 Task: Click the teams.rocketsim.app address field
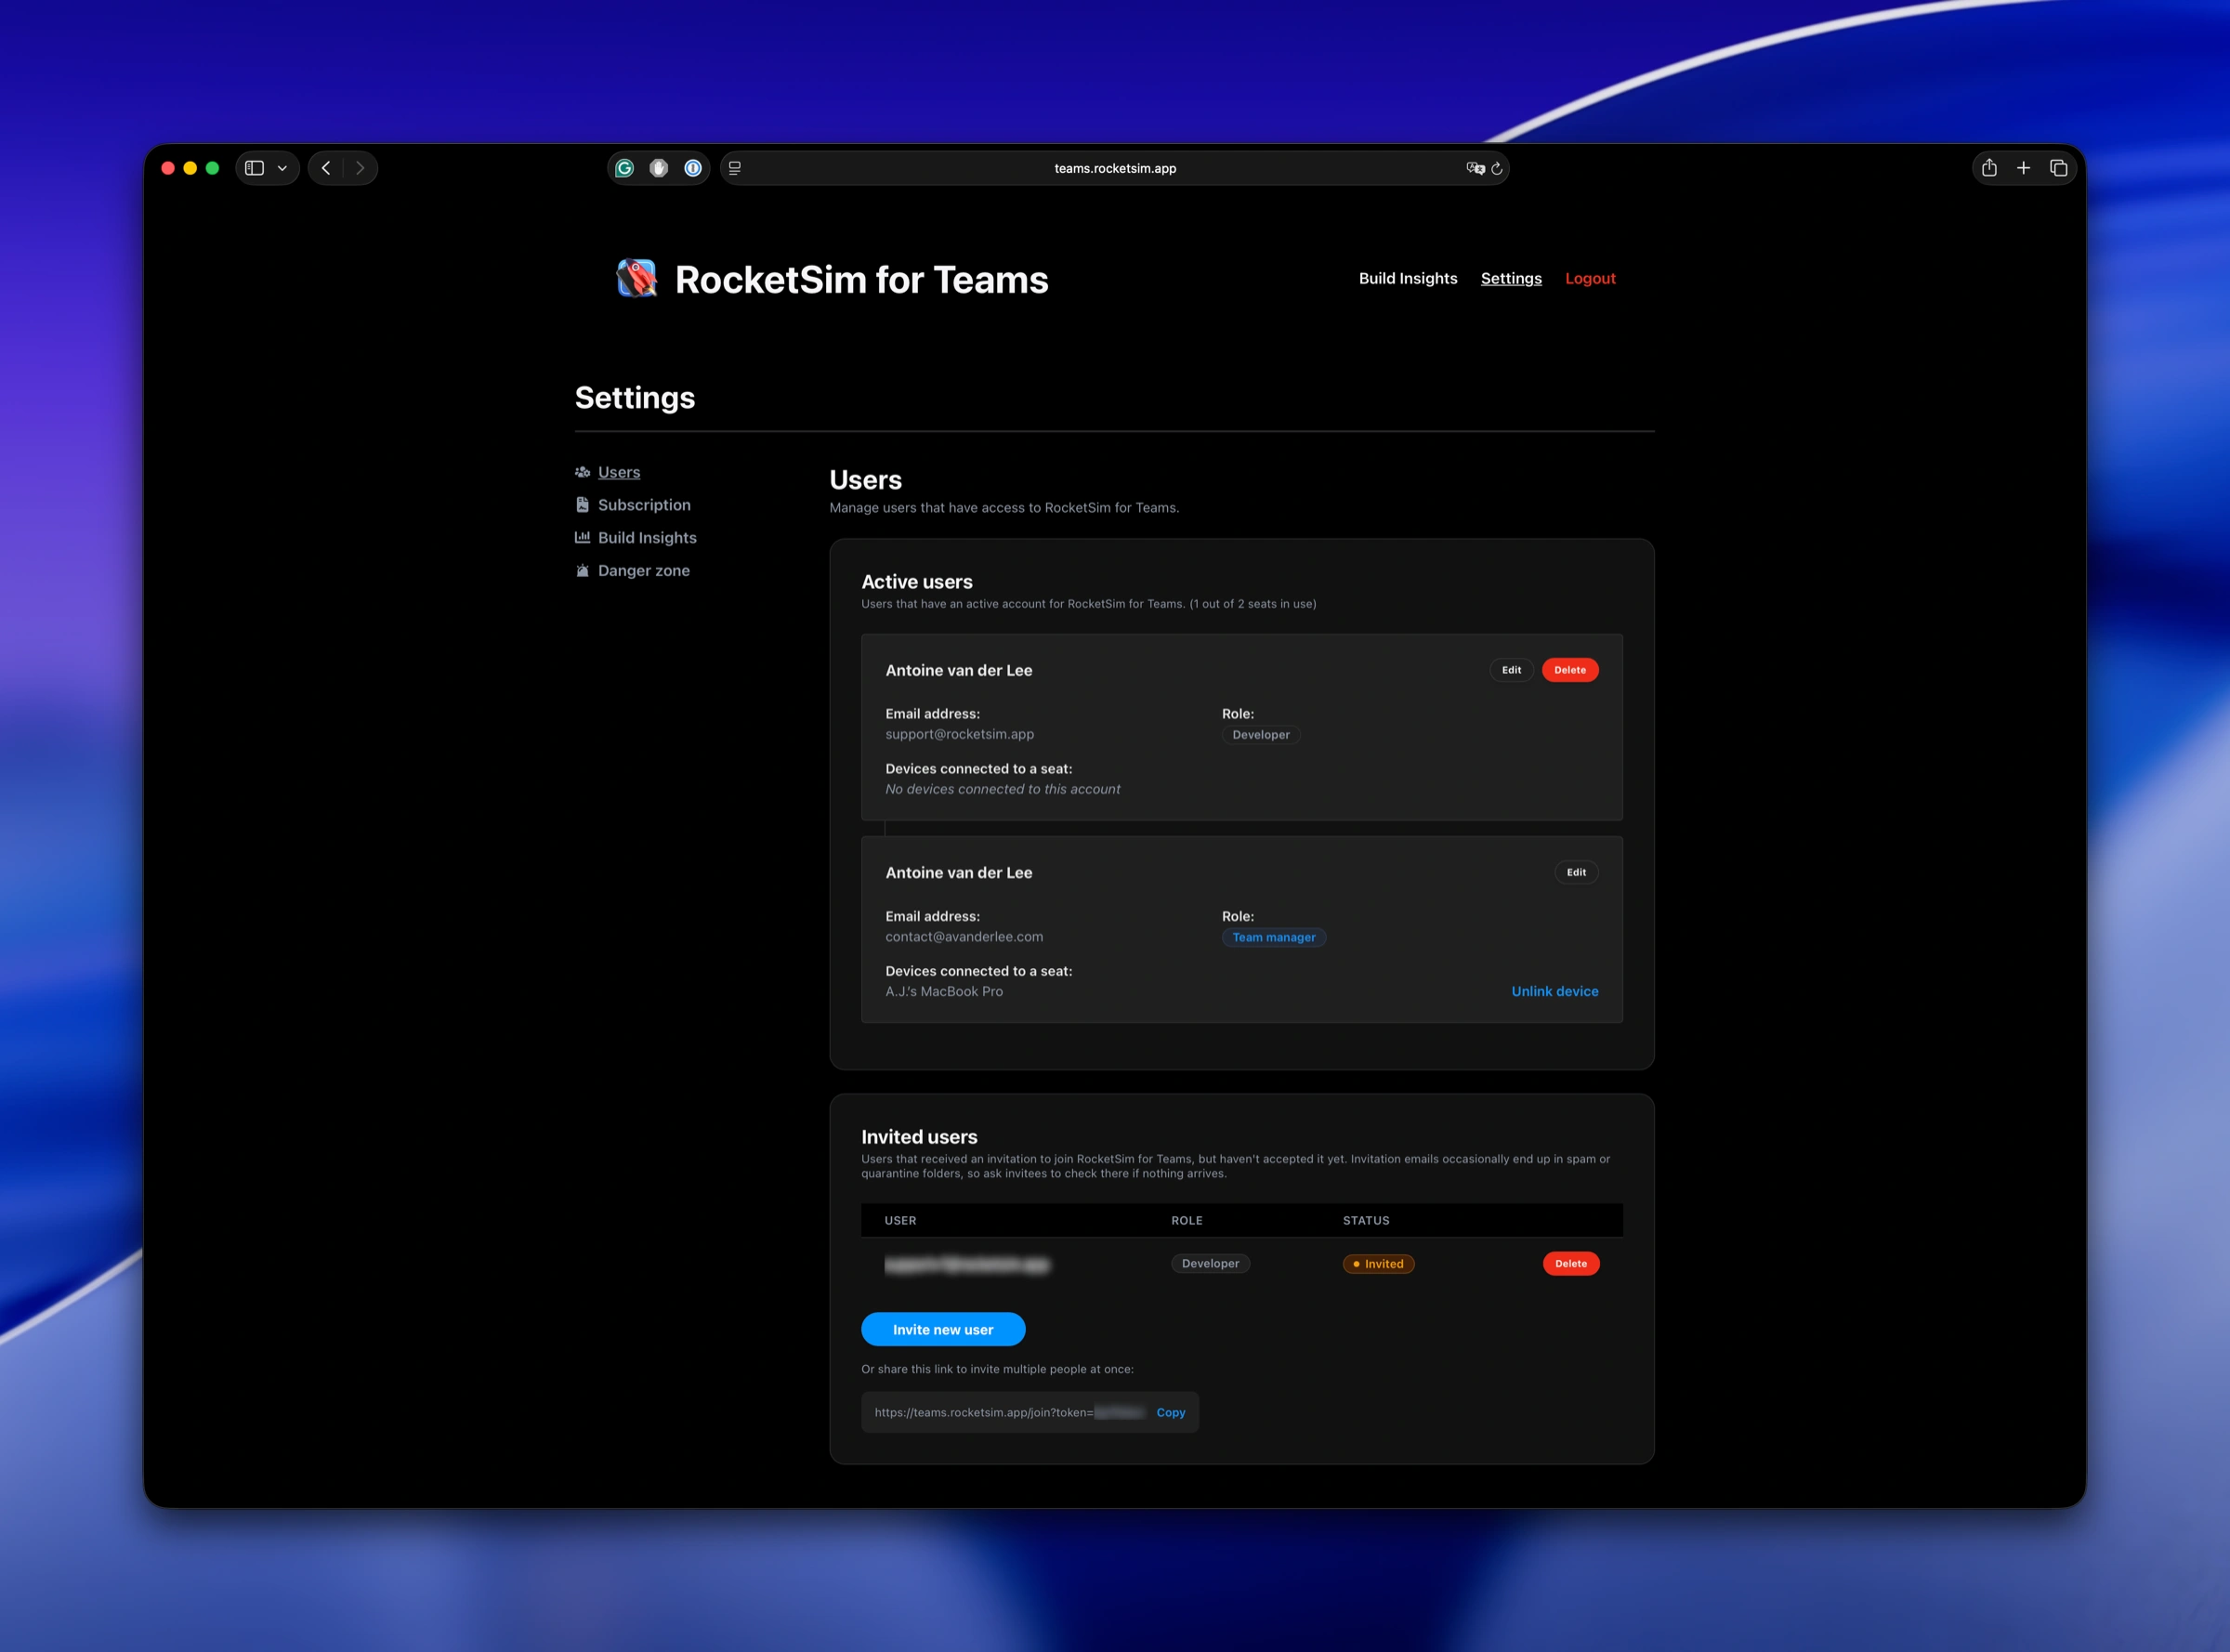point(1114,168)
